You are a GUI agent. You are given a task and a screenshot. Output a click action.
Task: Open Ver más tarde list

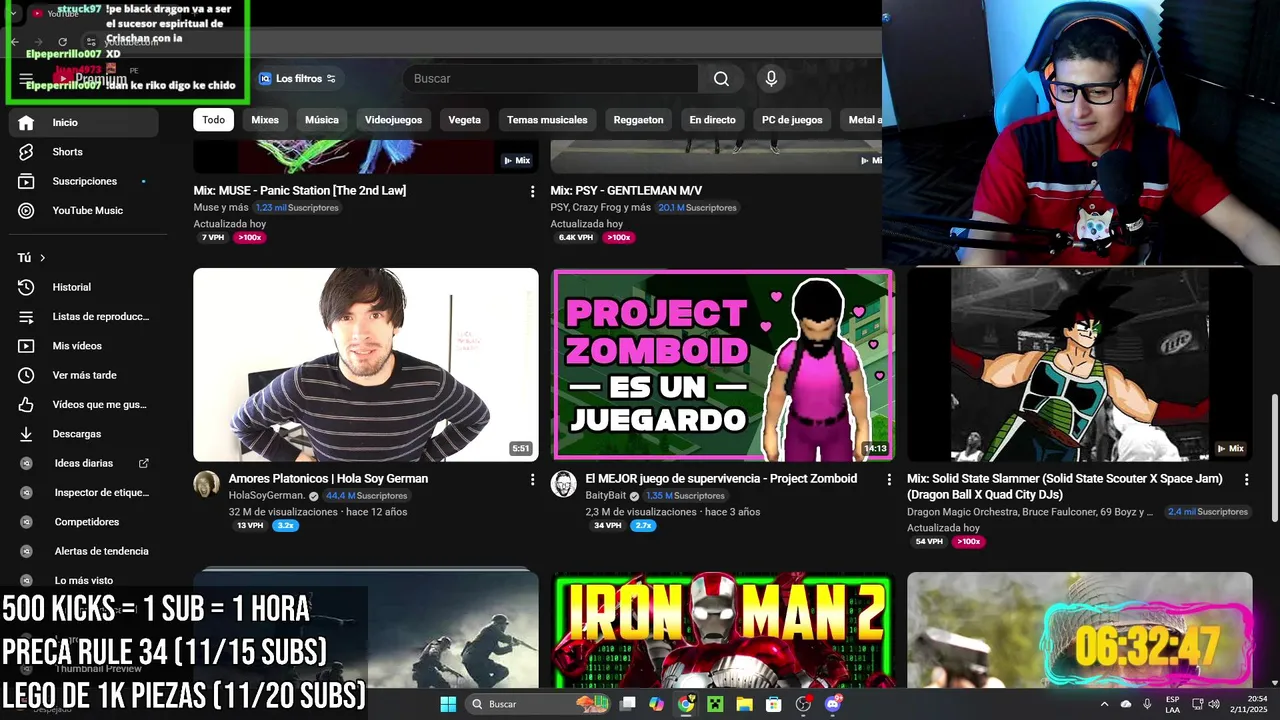tap(83, 375)
